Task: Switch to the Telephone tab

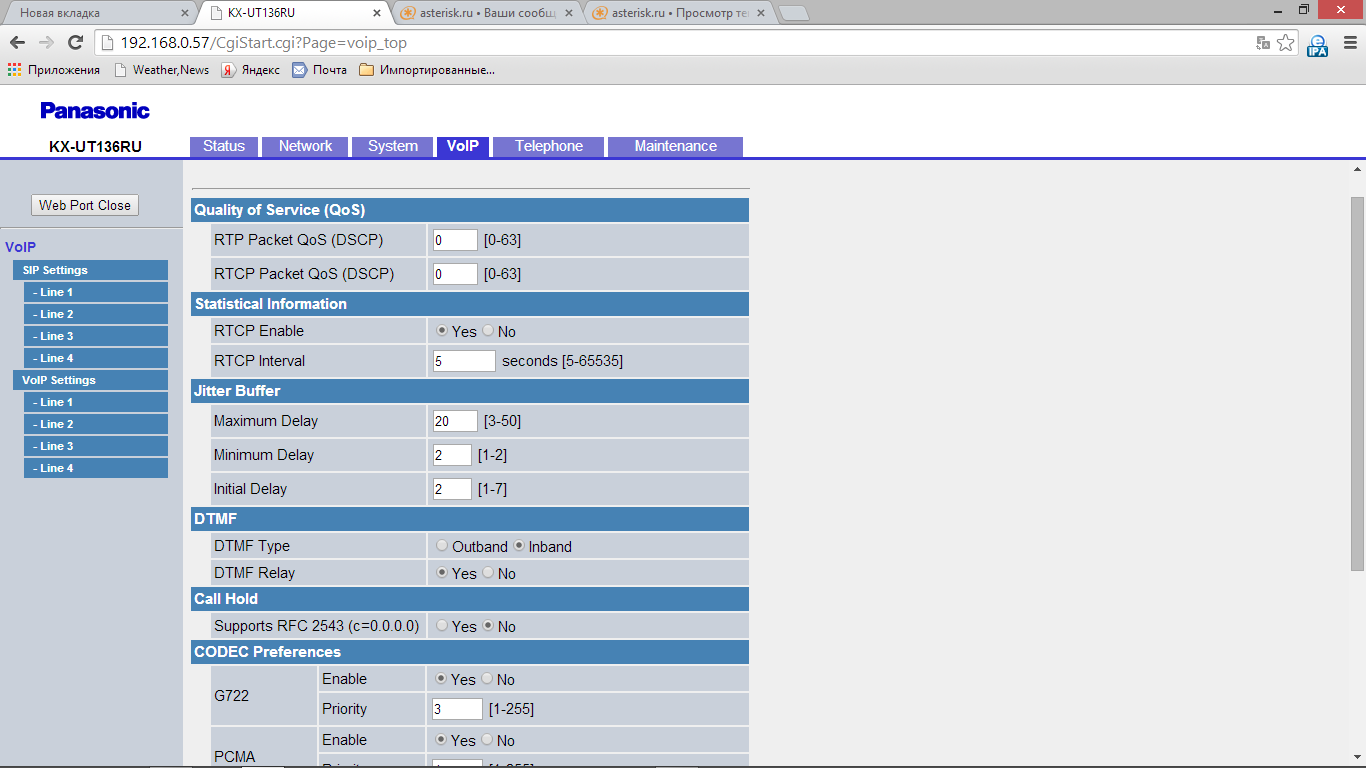Action: point(548,146)
